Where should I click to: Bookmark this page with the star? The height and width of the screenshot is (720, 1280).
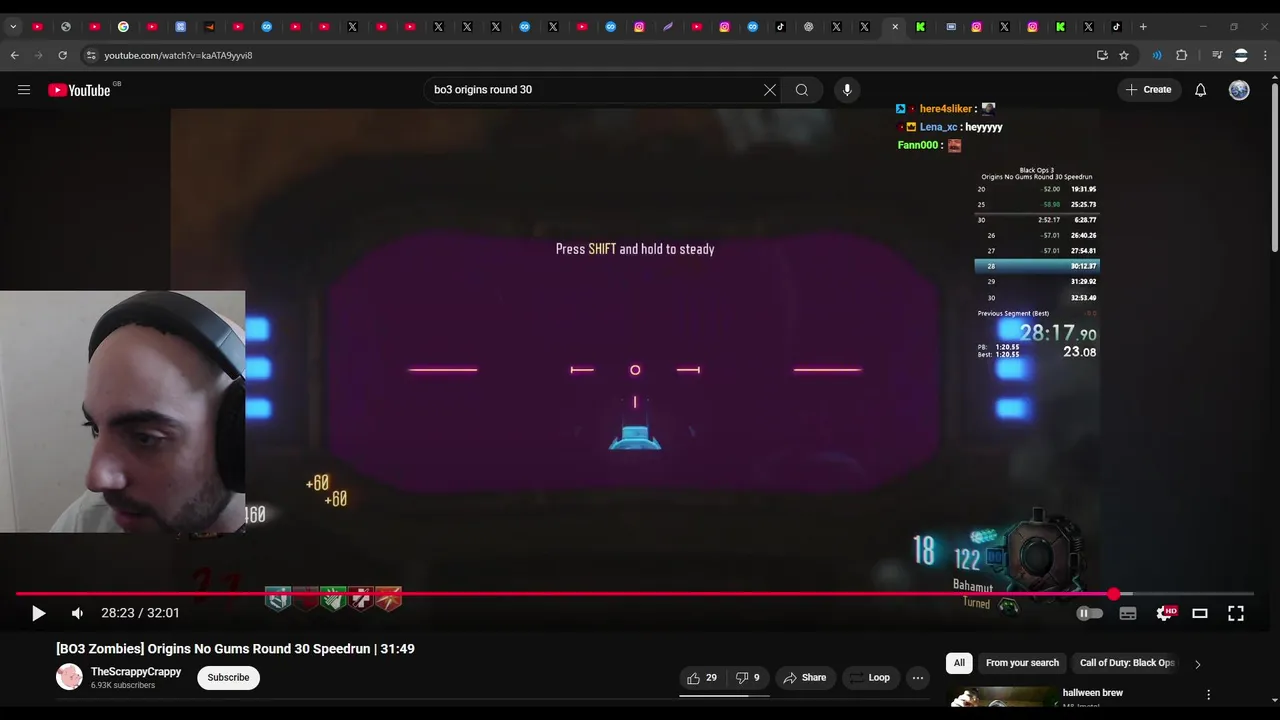(x=1124, y=55)
